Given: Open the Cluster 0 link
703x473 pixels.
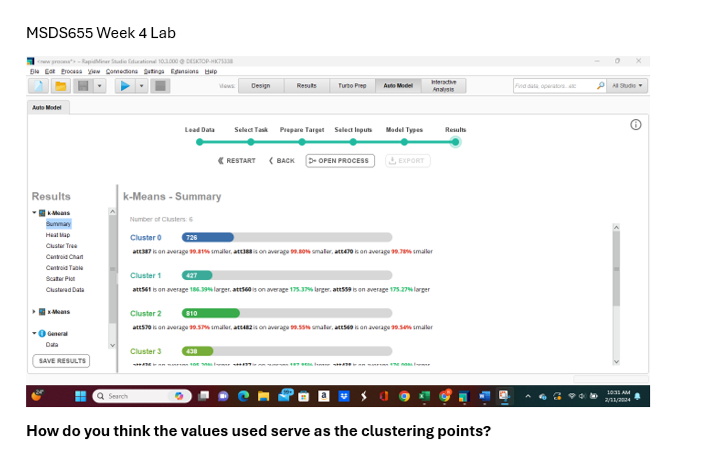Looking at the screenshot, I should click(146, 238).
